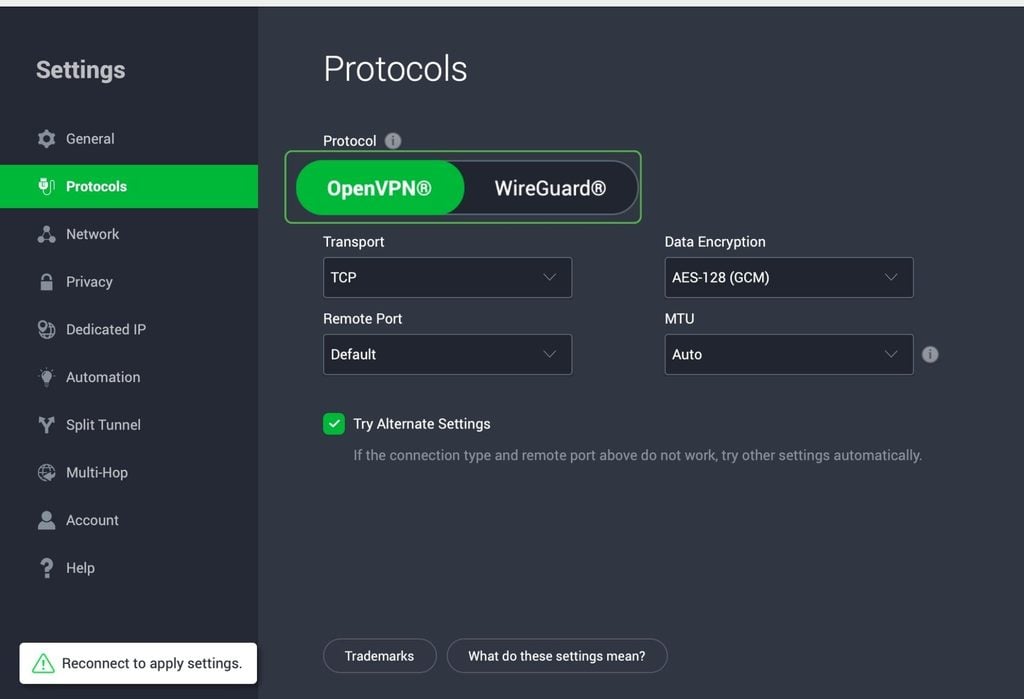Click the Help question mark icon
Image resolution: width=1024 pixels, height=699 pixels.
pyautogui.click(x=46, y=568)
